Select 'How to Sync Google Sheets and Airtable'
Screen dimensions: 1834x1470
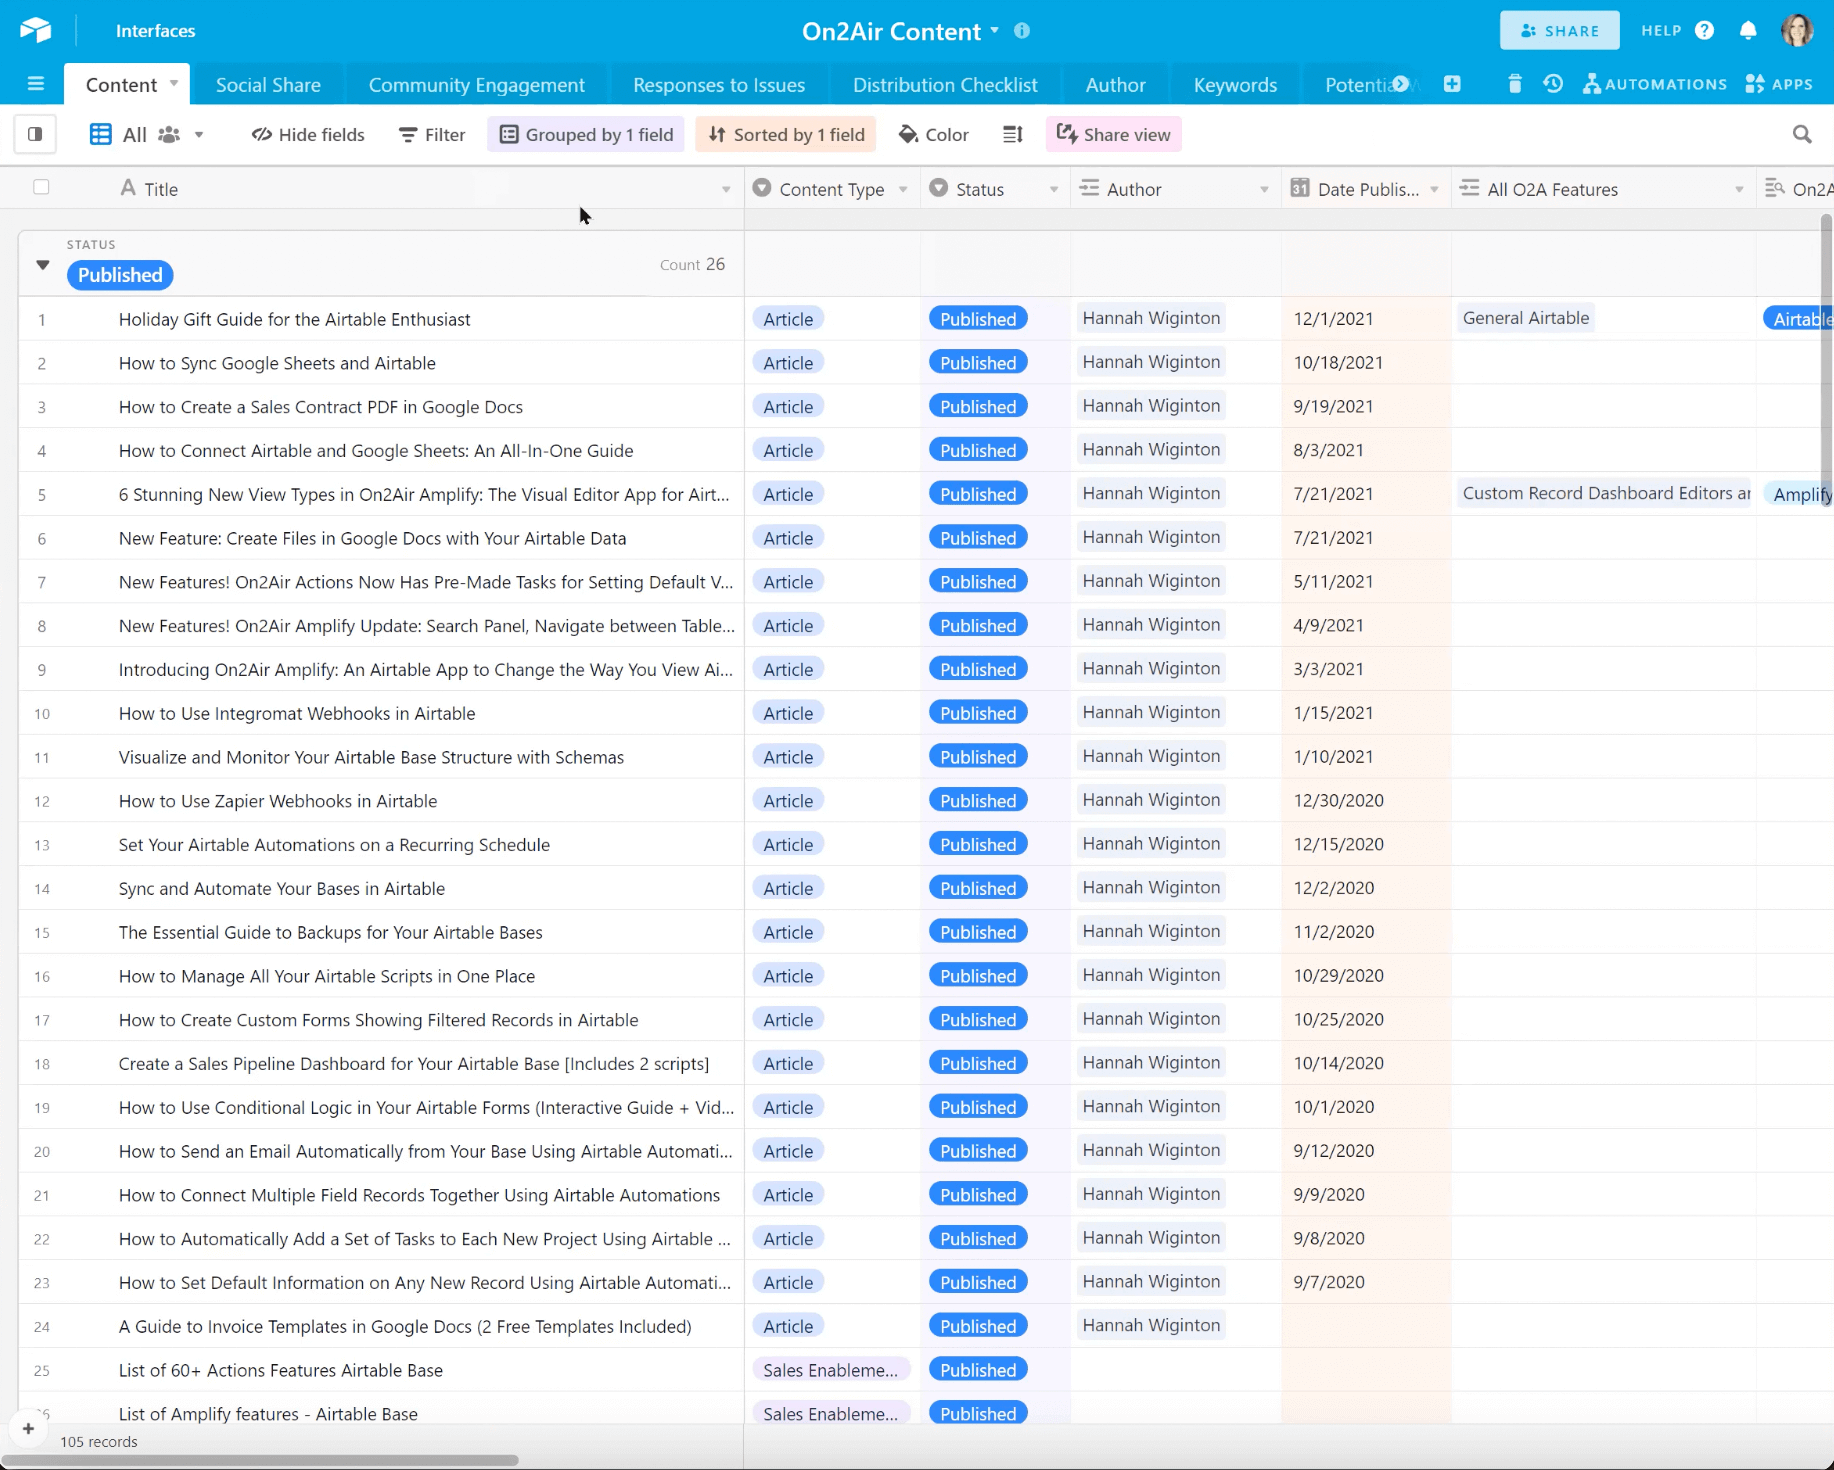(277, 363)
